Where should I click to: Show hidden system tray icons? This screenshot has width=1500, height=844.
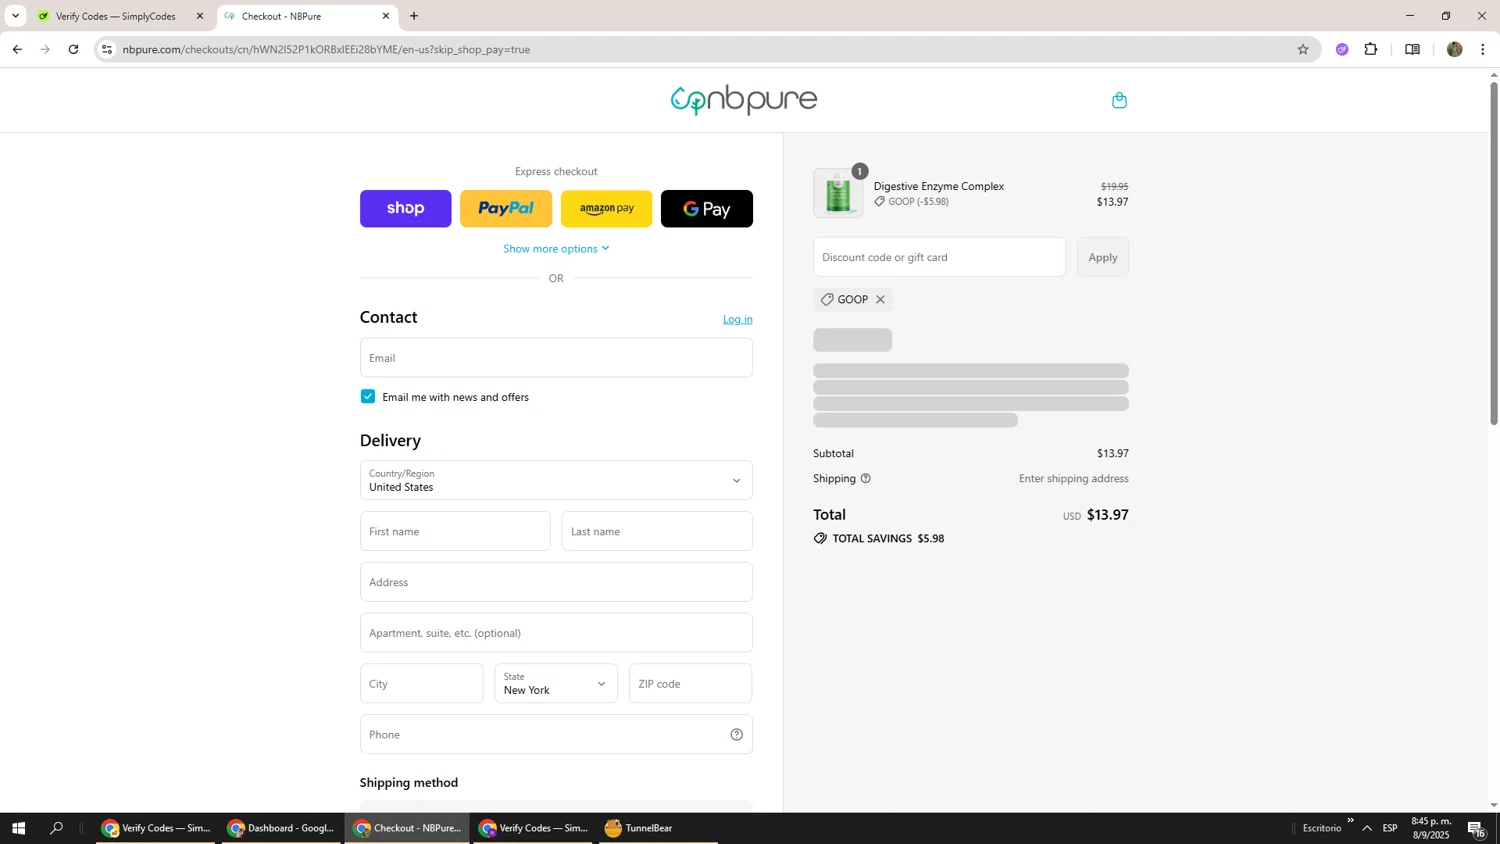click(x=1367, y=828)
